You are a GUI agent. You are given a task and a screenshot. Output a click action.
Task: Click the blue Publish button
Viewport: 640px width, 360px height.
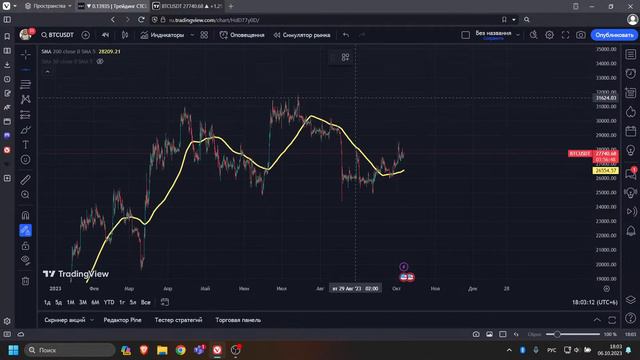pyautogui.click(x=614, y=35)
